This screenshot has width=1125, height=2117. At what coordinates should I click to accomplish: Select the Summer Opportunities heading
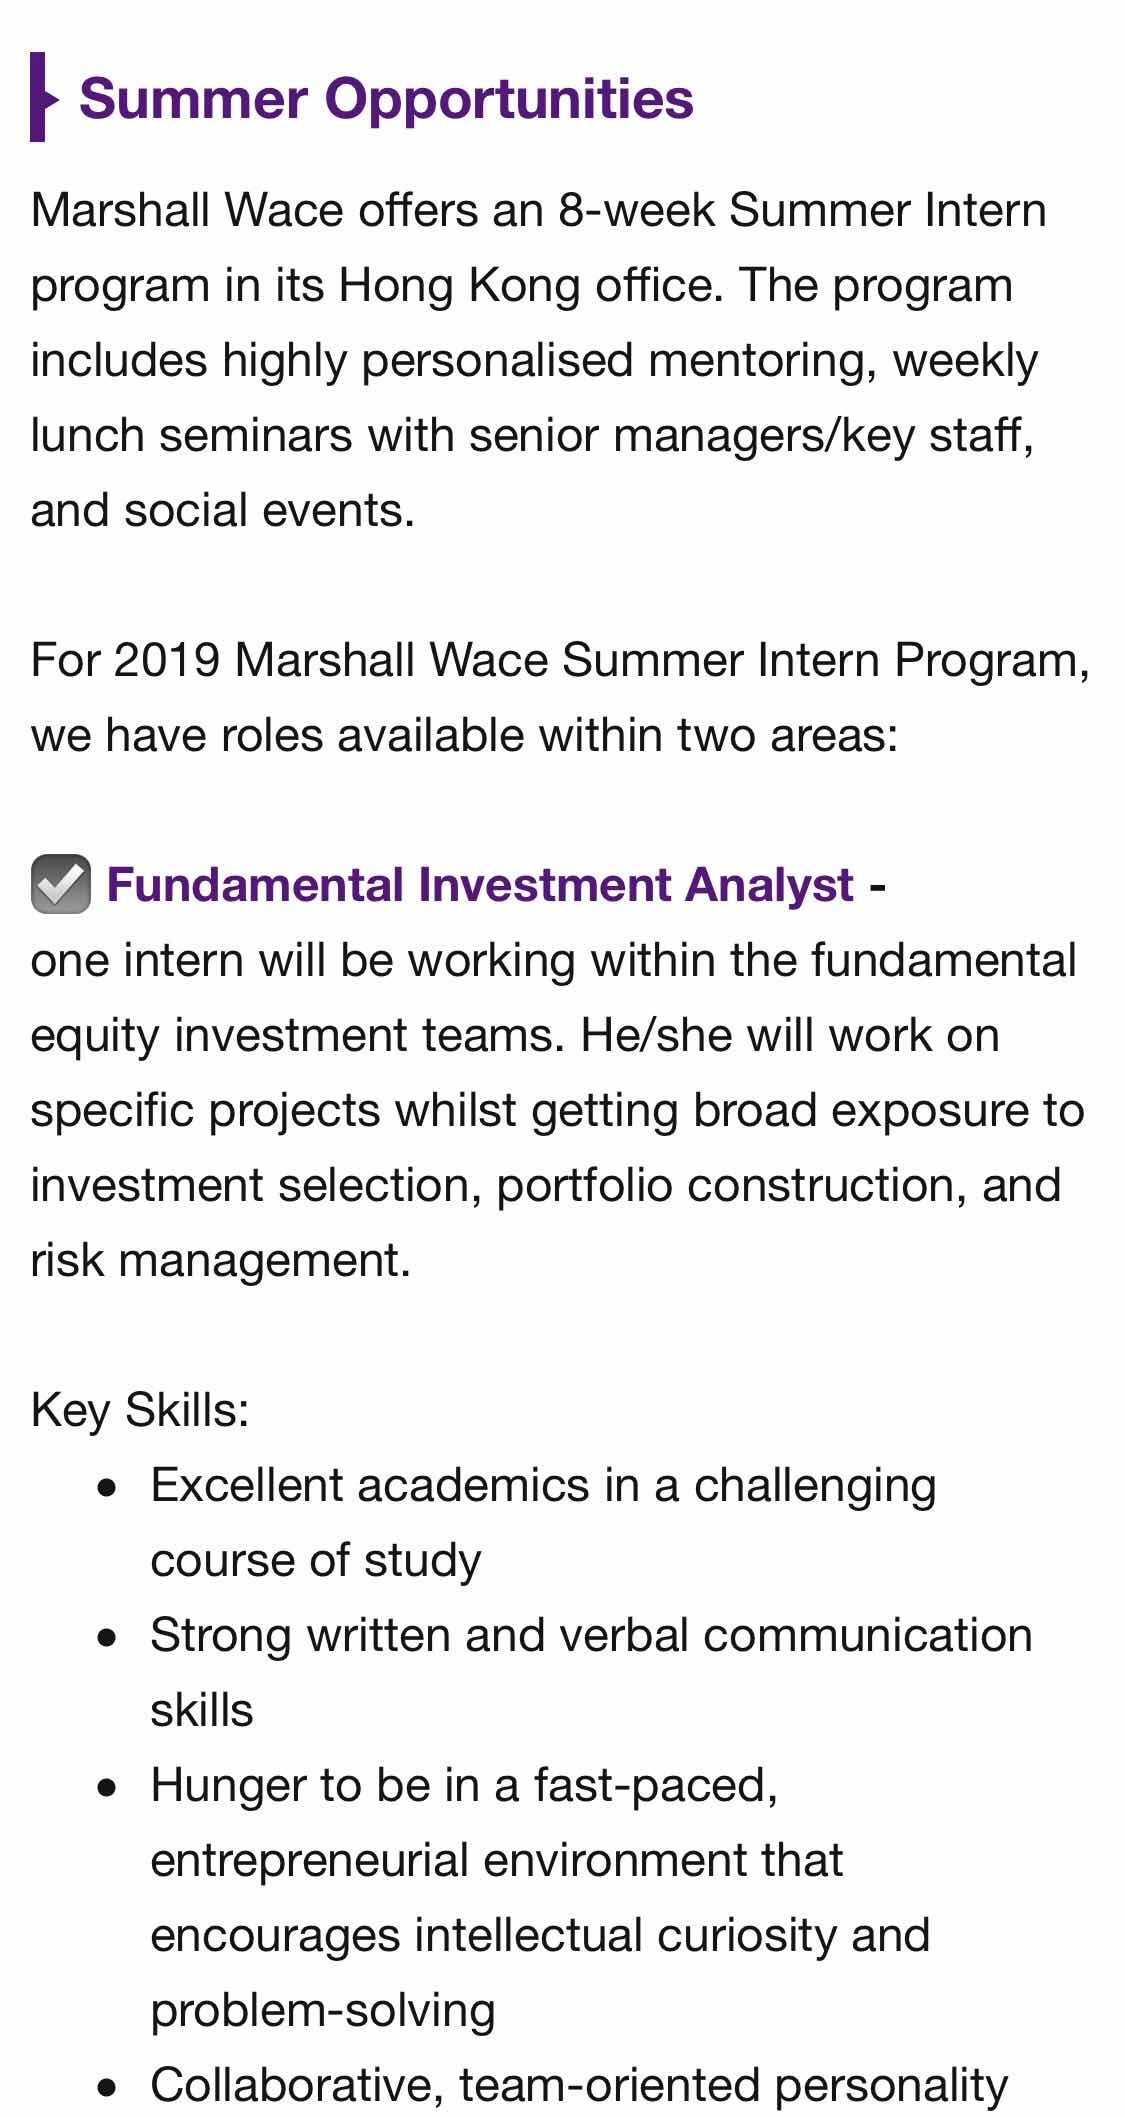click(x=386, y=98)
